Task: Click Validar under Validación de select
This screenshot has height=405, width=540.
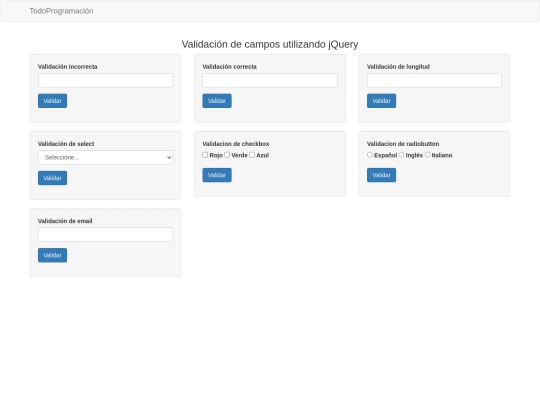Action: pos(52,178)
